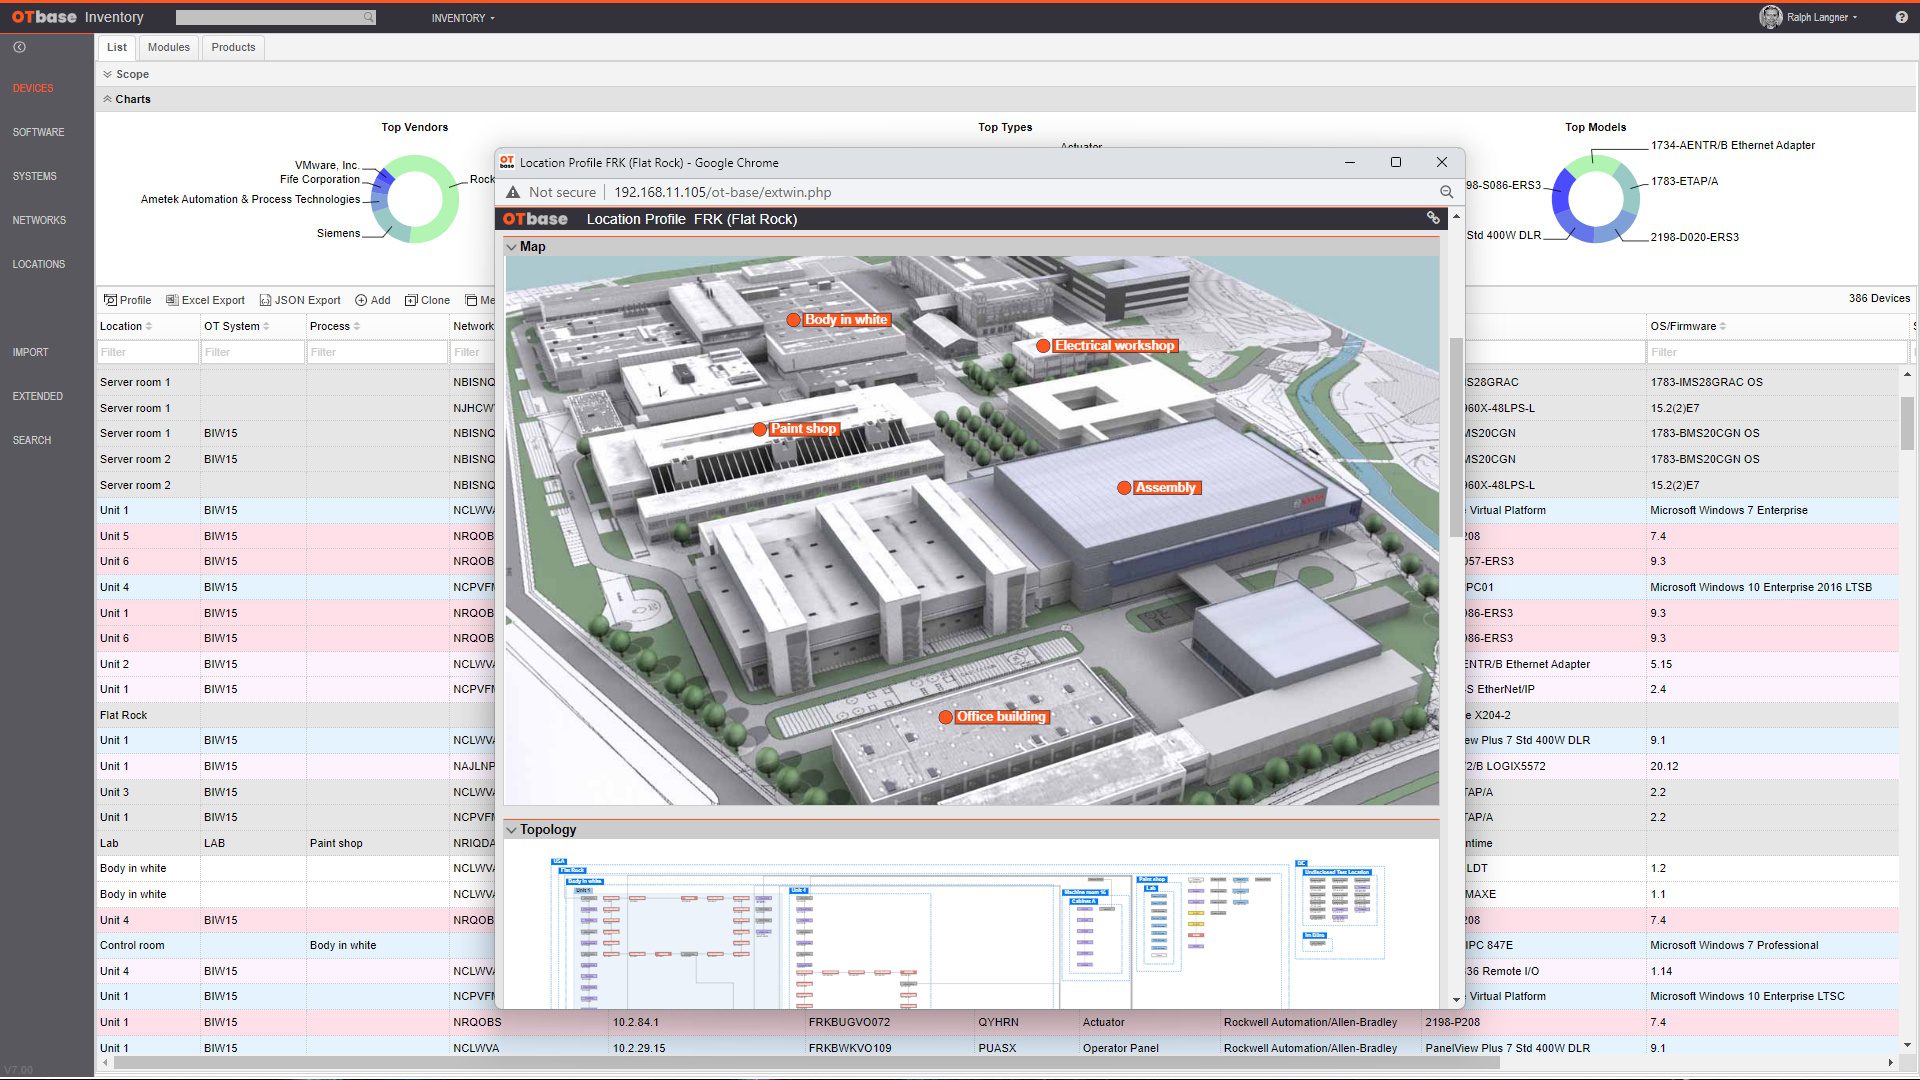Screen dimensions: 1920x1080
Task: Click the Excel Export toolbar button
Action: coord(205,300)
